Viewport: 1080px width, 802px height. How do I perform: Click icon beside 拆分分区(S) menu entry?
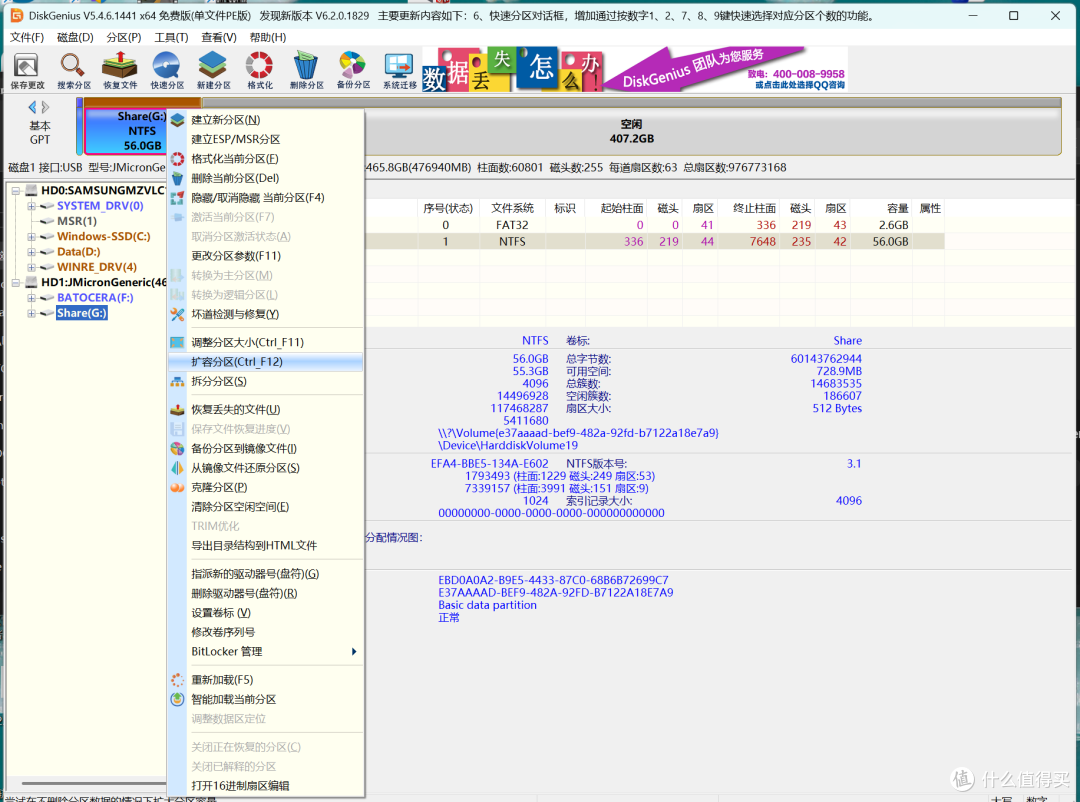[178, 381]
